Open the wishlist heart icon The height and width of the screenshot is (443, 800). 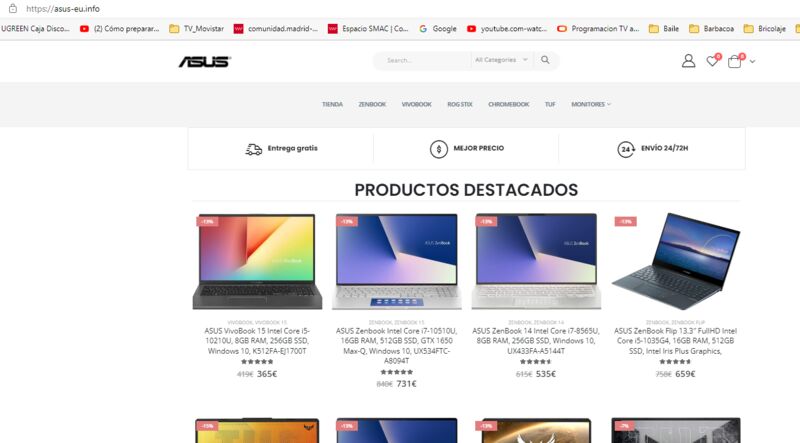712,61
